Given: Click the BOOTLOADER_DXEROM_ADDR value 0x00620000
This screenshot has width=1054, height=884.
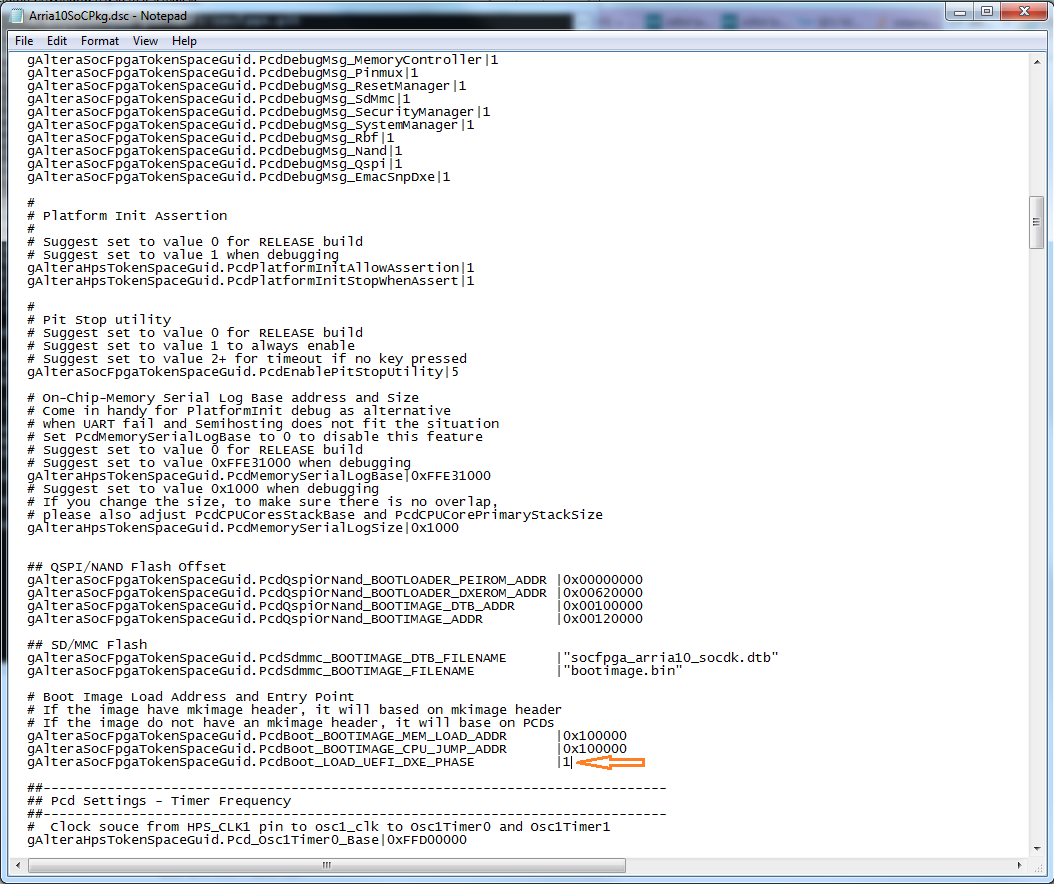Looking at the screenshot, I should pos(603,593).
